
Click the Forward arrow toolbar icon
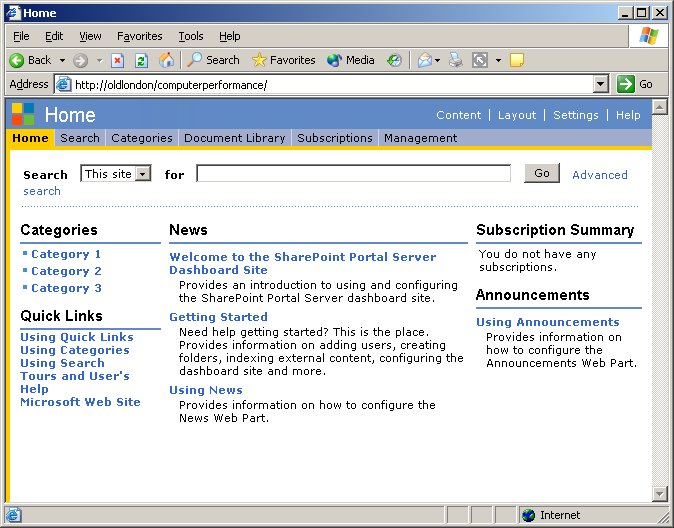coord(80,60)
